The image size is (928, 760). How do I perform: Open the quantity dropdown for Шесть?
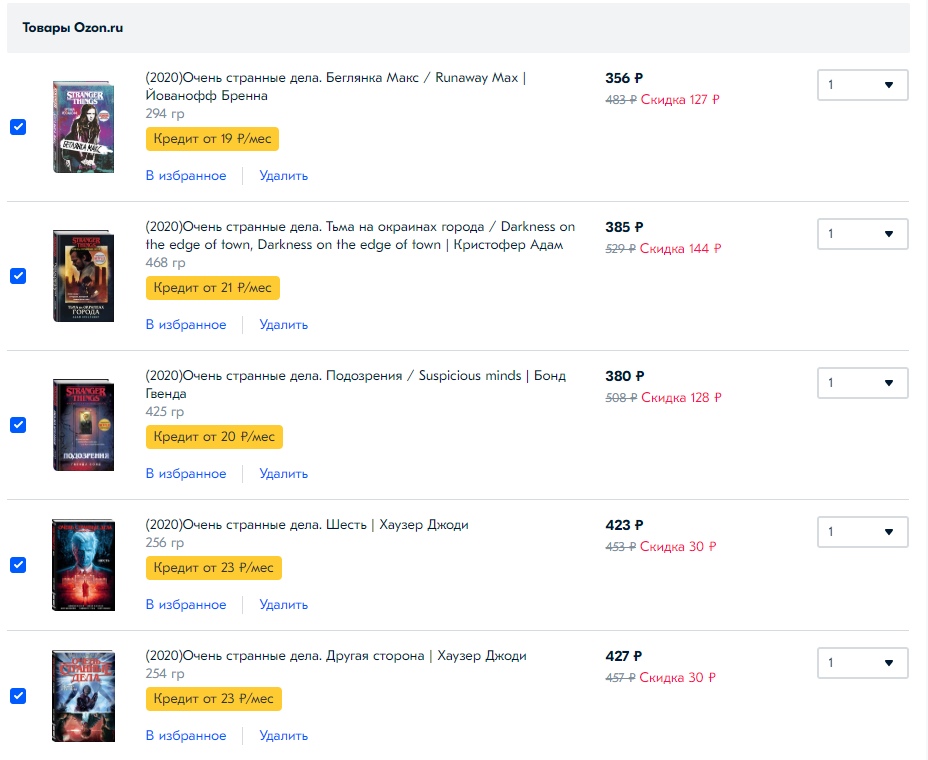point(862,532)
